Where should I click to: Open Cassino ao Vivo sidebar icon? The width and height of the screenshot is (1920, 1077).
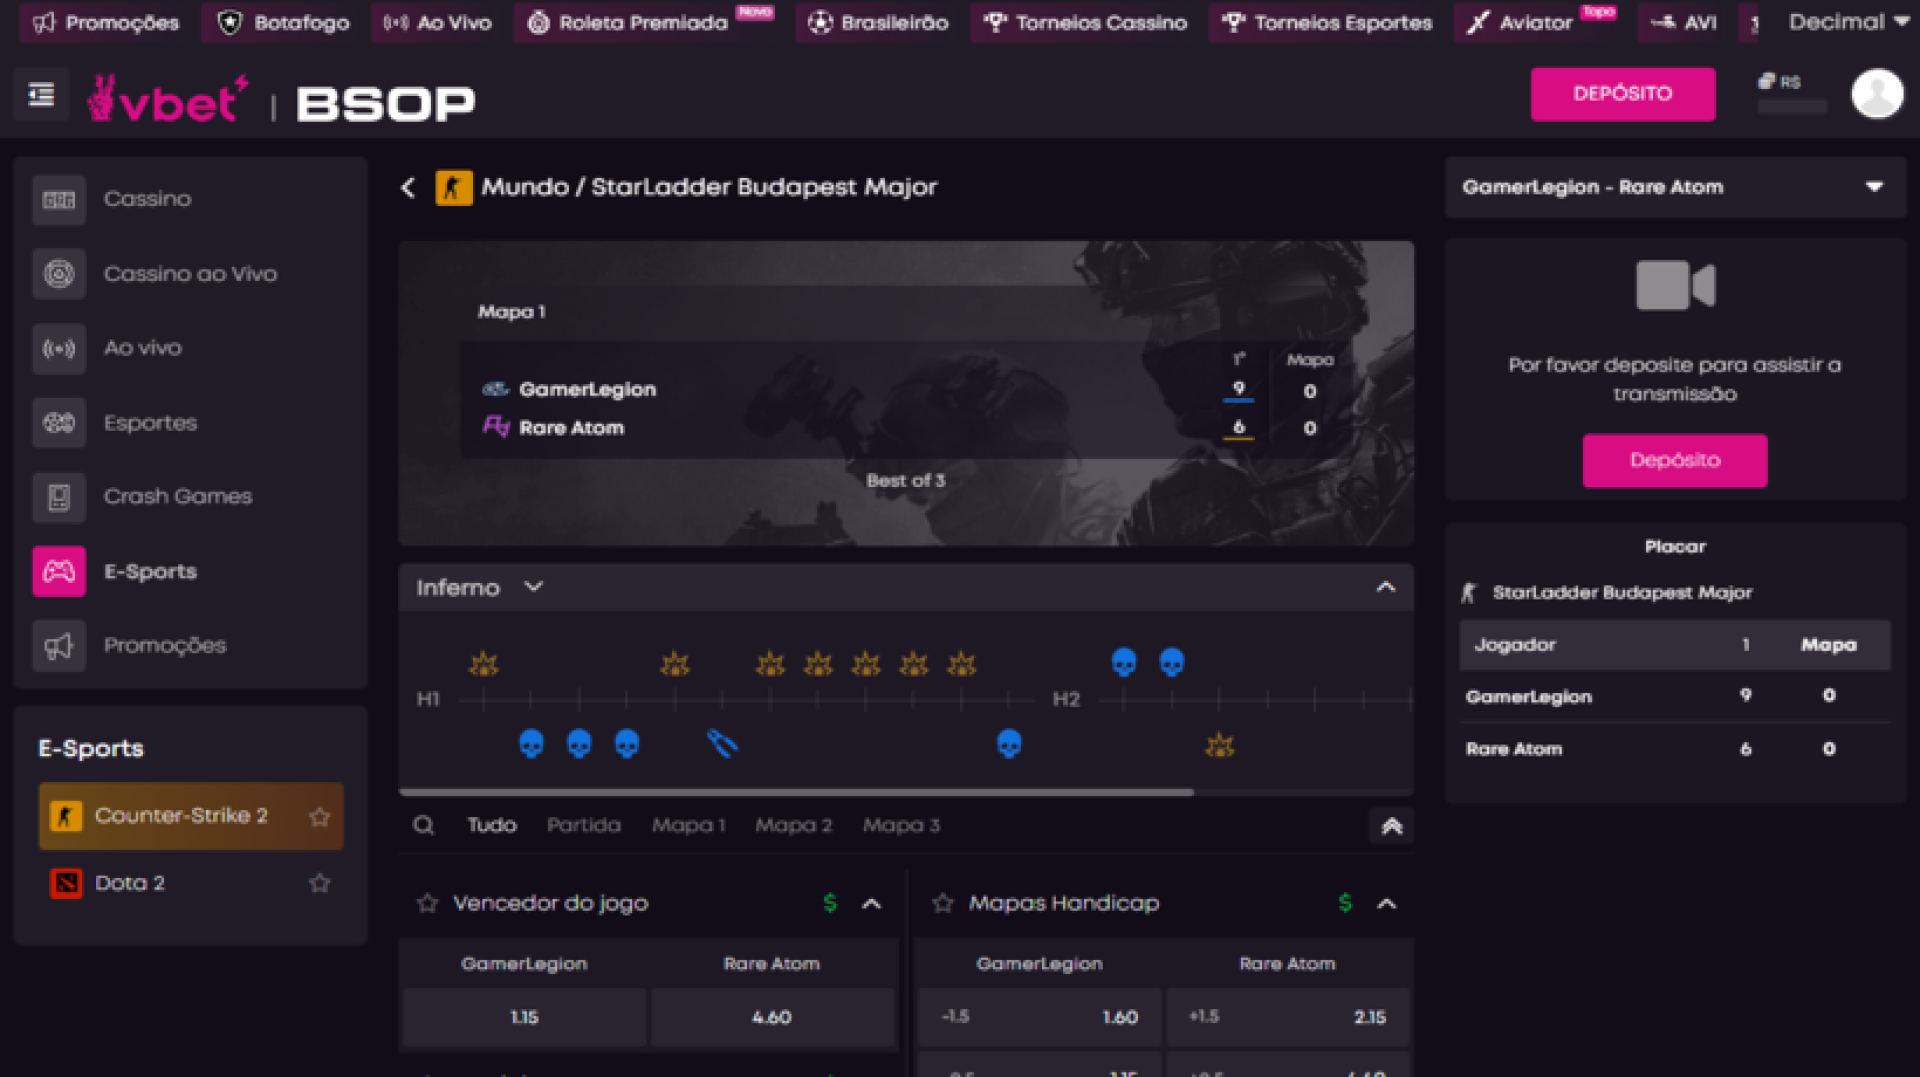(x=59, y=274)
